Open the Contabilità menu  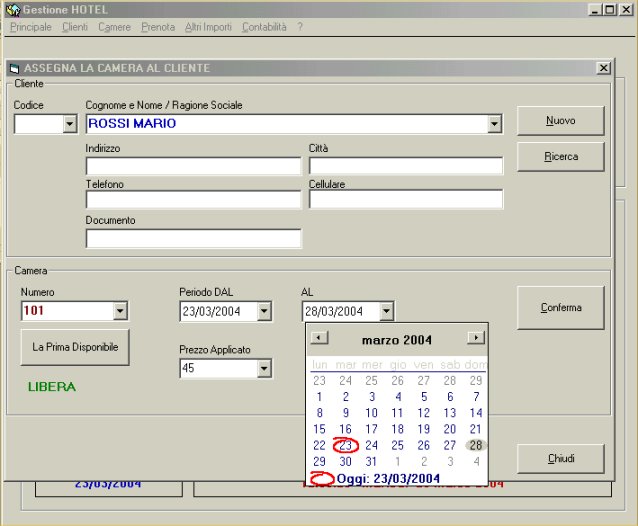tap(264, 27)
